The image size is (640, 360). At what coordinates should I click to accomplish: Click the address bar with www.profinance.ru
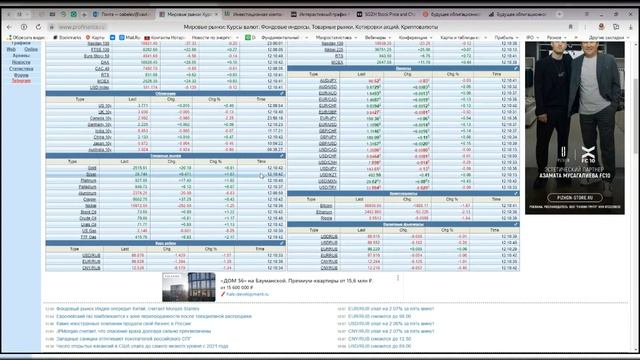(x=82, y=27)
